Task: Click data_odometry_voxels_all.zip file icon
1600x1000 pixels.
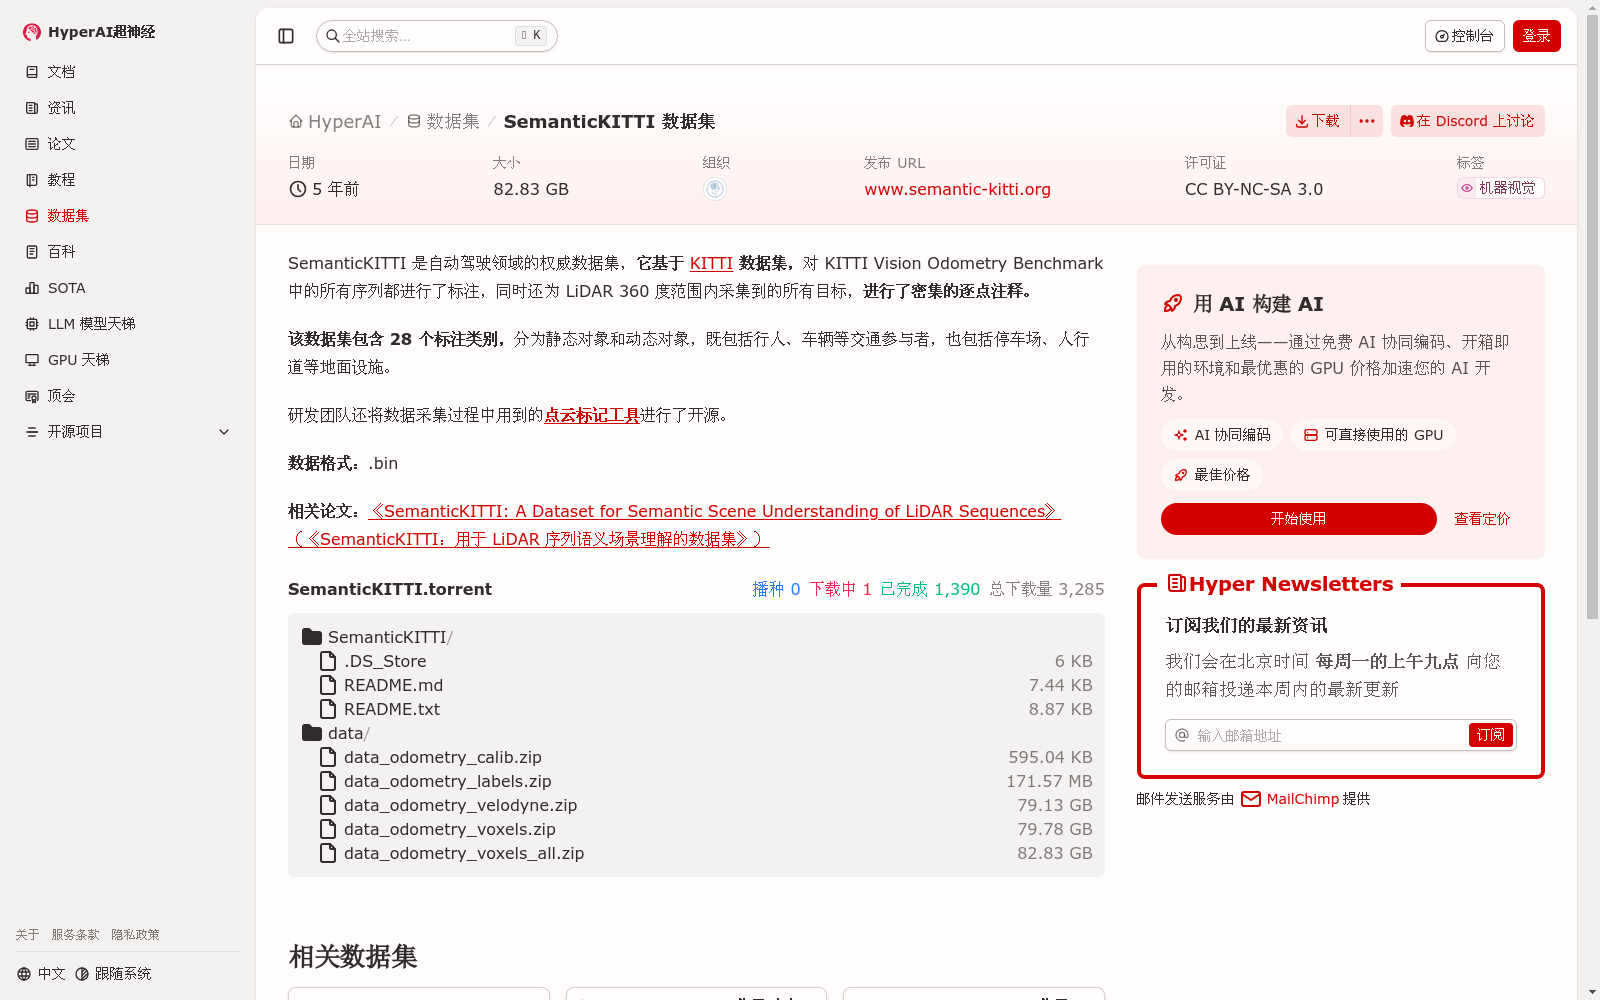Action: 328,853
